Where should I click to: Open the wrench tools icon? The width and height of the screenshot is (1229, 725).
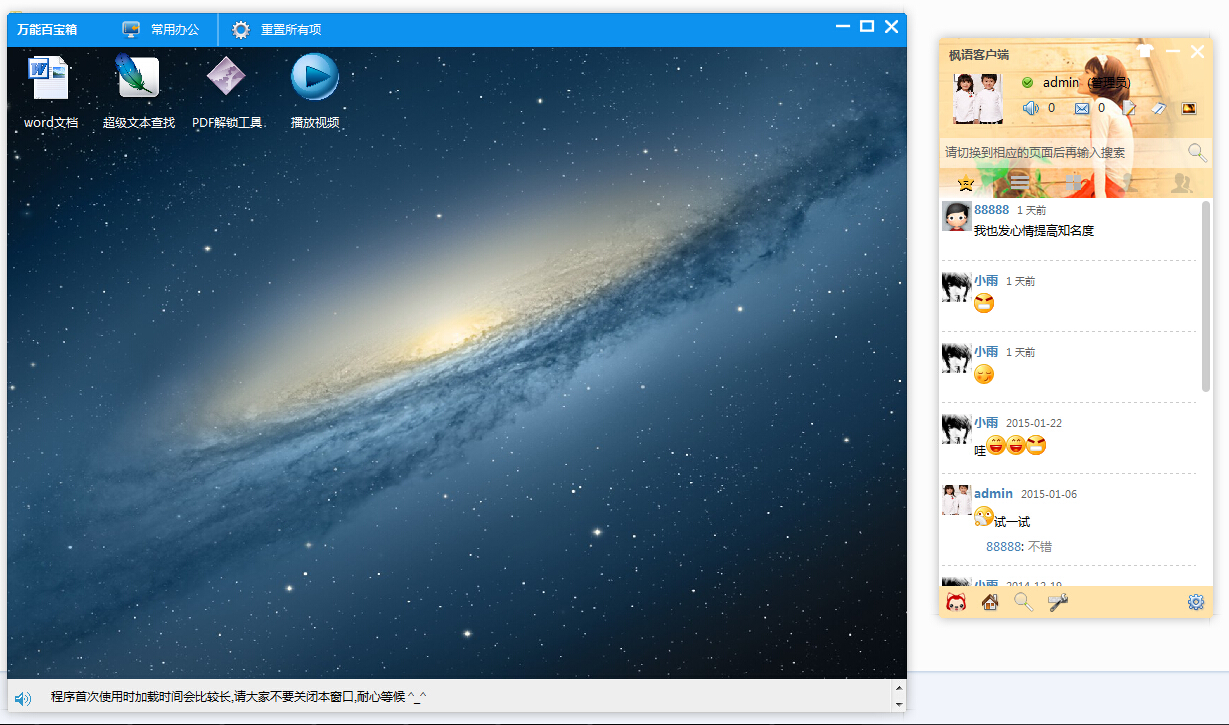pyautogui.click(x=1057, y=602)
